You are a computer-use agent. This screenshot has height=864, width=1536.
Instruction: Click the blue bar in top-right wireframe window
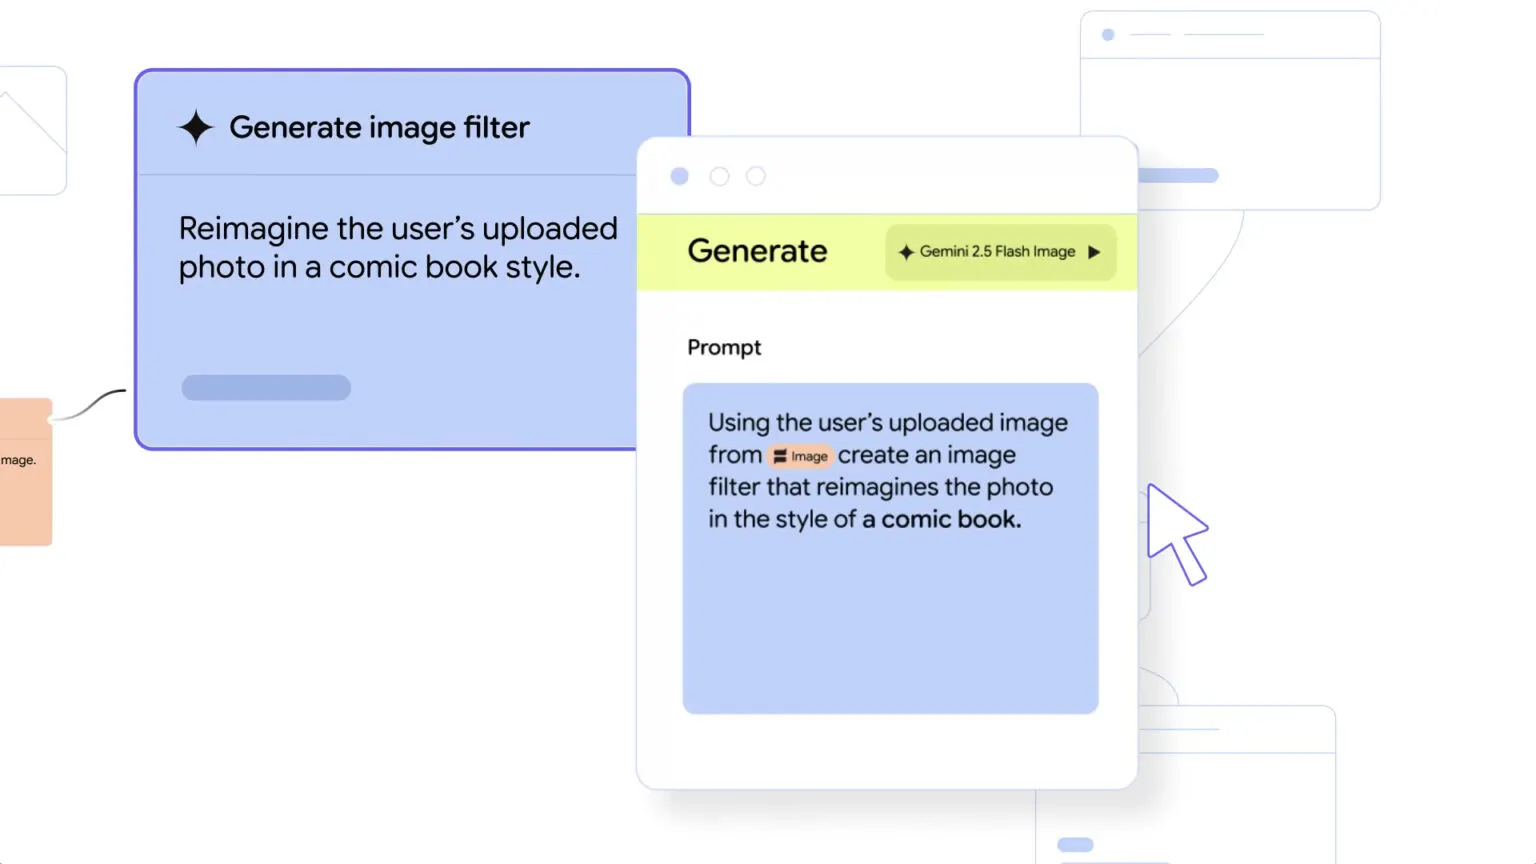point(1178,176)
